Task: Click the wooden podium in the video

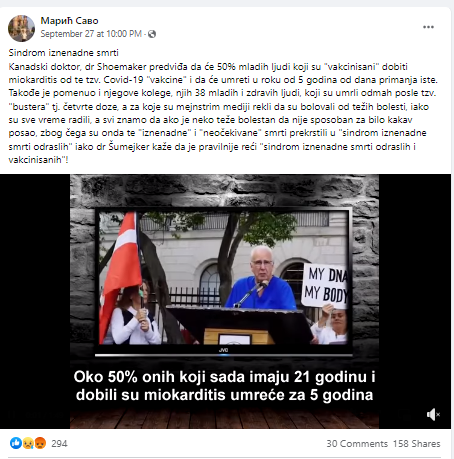Action: [238, 336]
